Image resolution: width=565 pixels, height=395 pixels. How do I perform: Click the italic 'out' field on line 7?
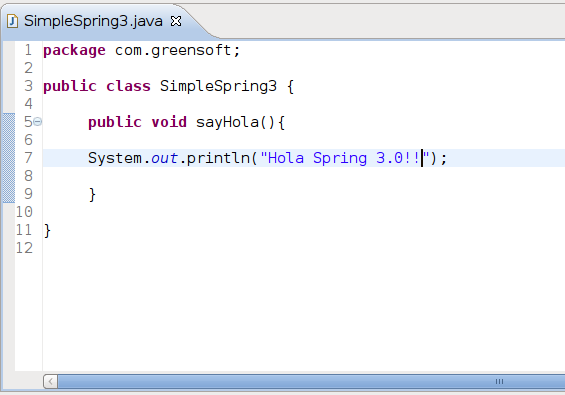pos(164,159)
